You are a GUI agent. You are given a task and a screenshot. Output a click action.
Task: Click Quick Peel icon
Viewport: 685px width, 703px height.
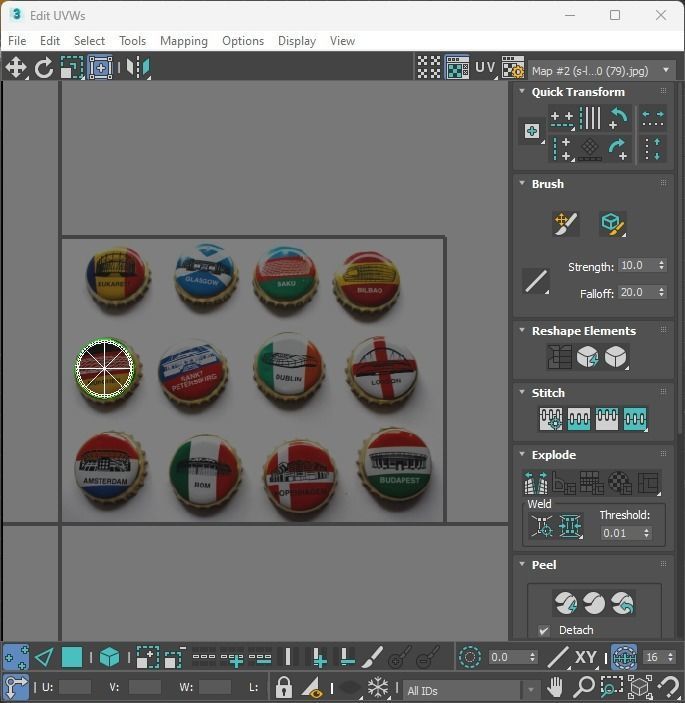point(566,603)
